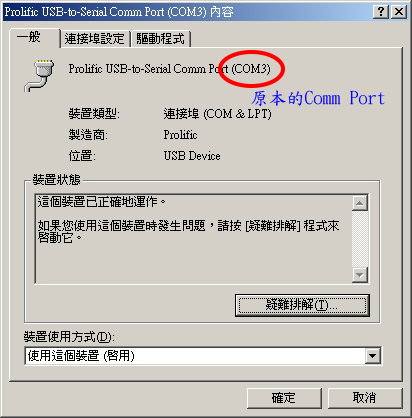Click the 連接埠 (COM & LPT) device type text
This screenshot has width=412, height=418.
point(217,114)
